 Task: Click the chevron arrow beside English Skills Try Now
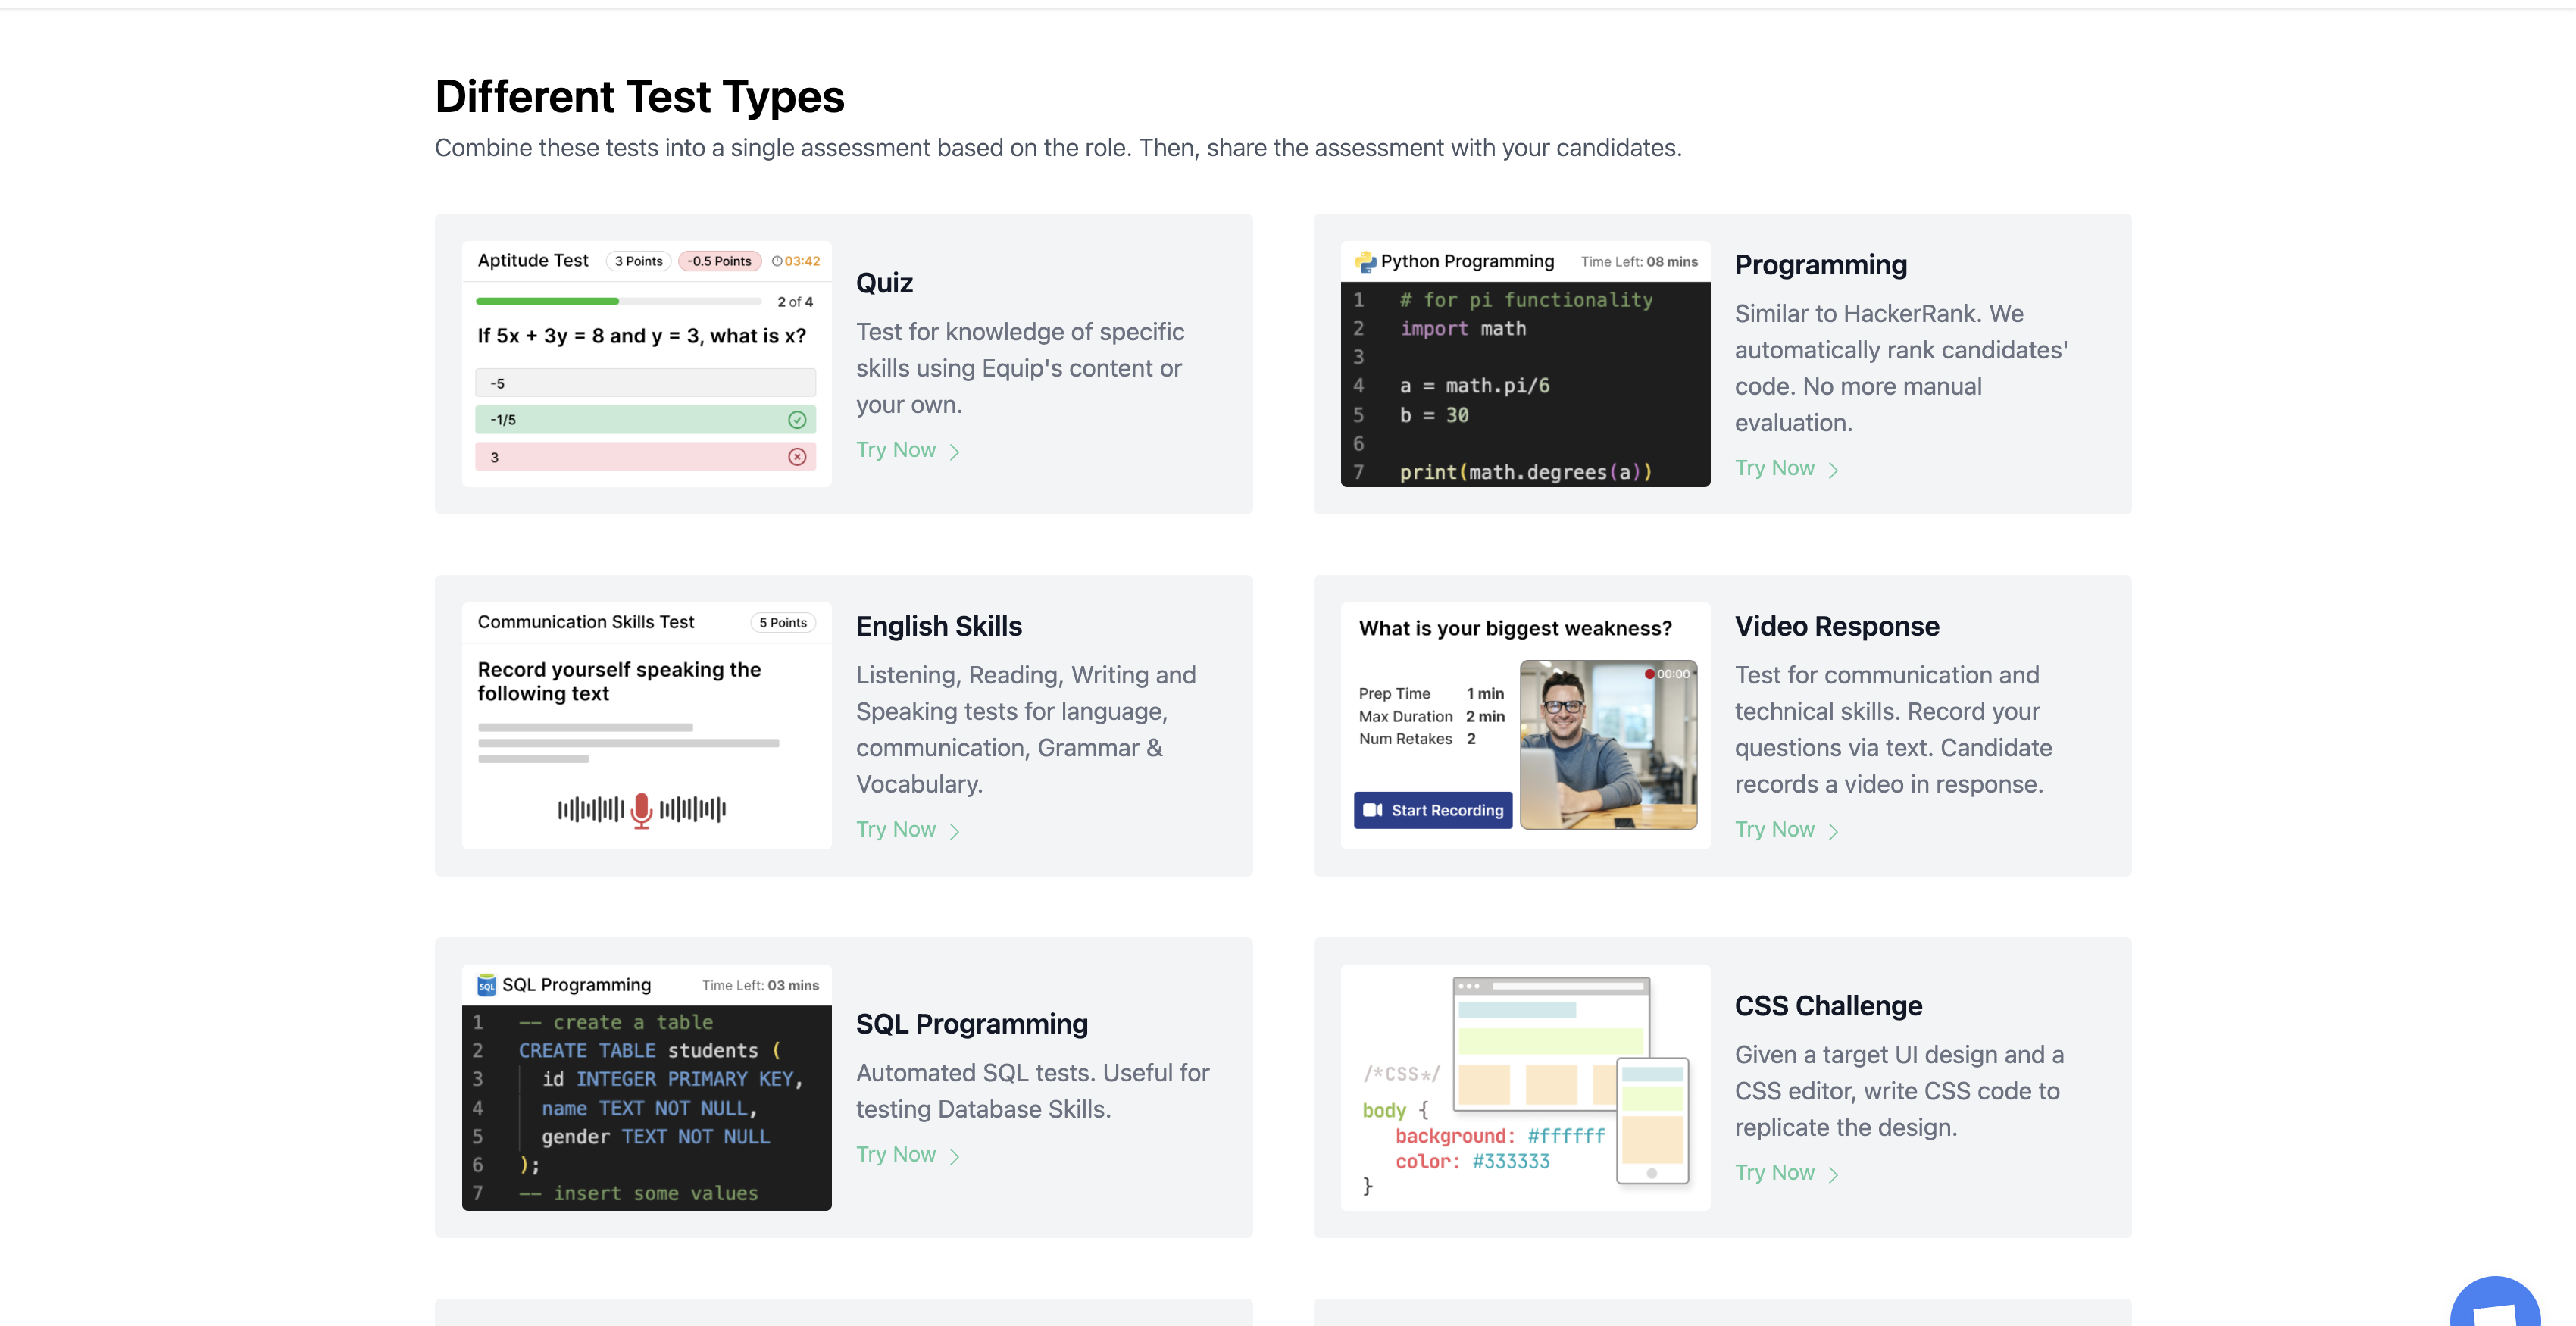tap(954, 831)
